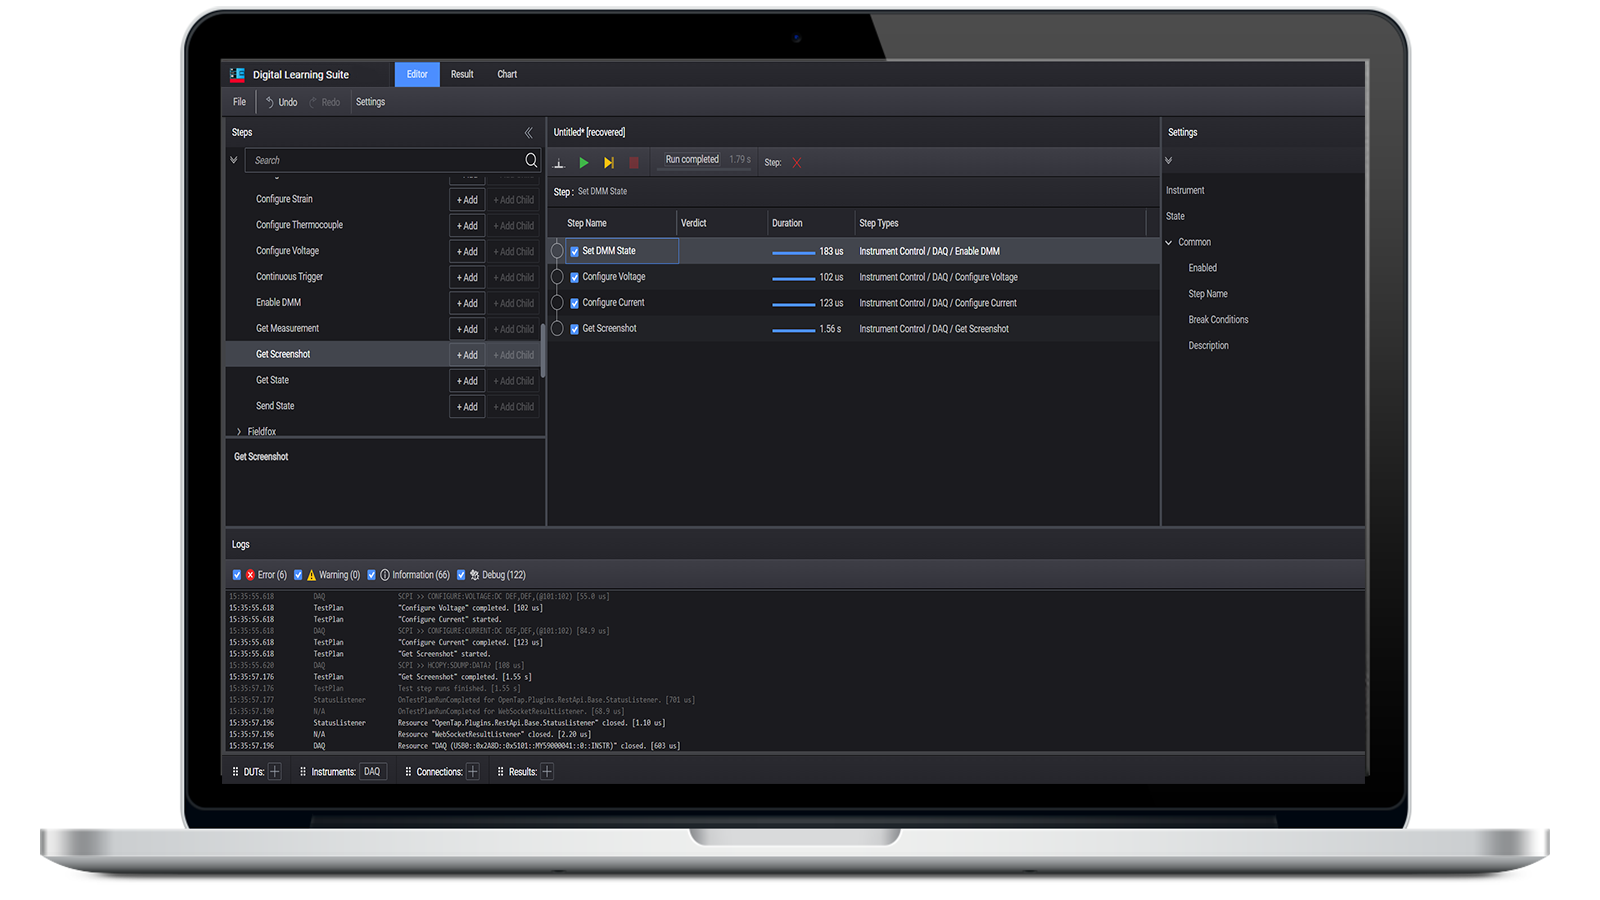
Task: Run the test plan with the green play icon
Action: tap(584, 161)
